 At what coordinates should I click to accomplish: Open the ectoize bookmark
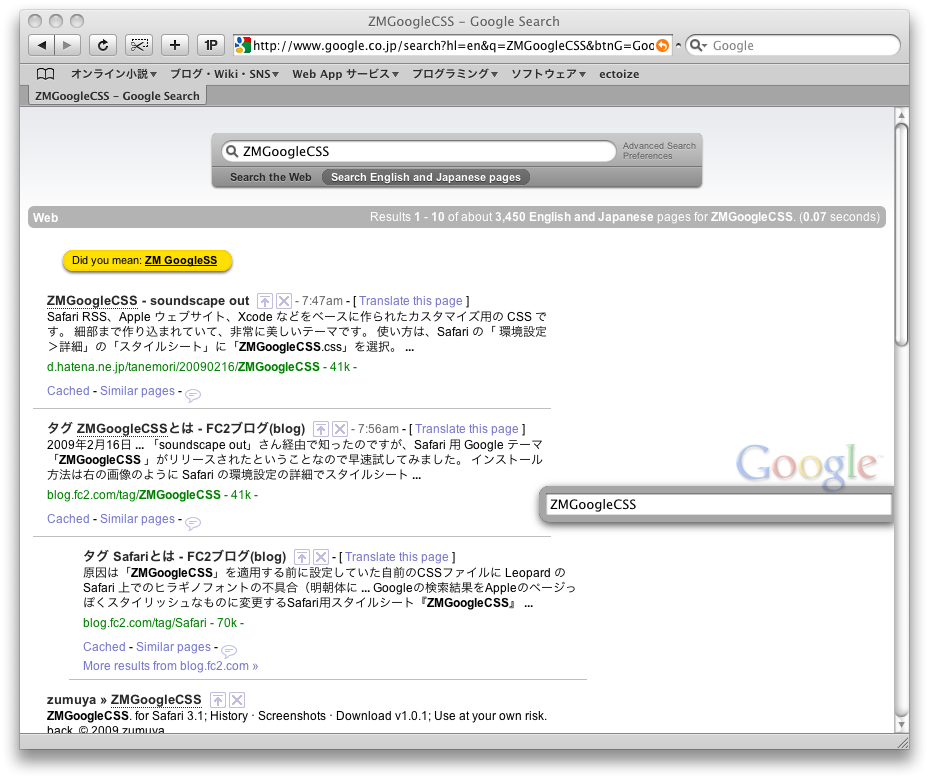(619, 74)
